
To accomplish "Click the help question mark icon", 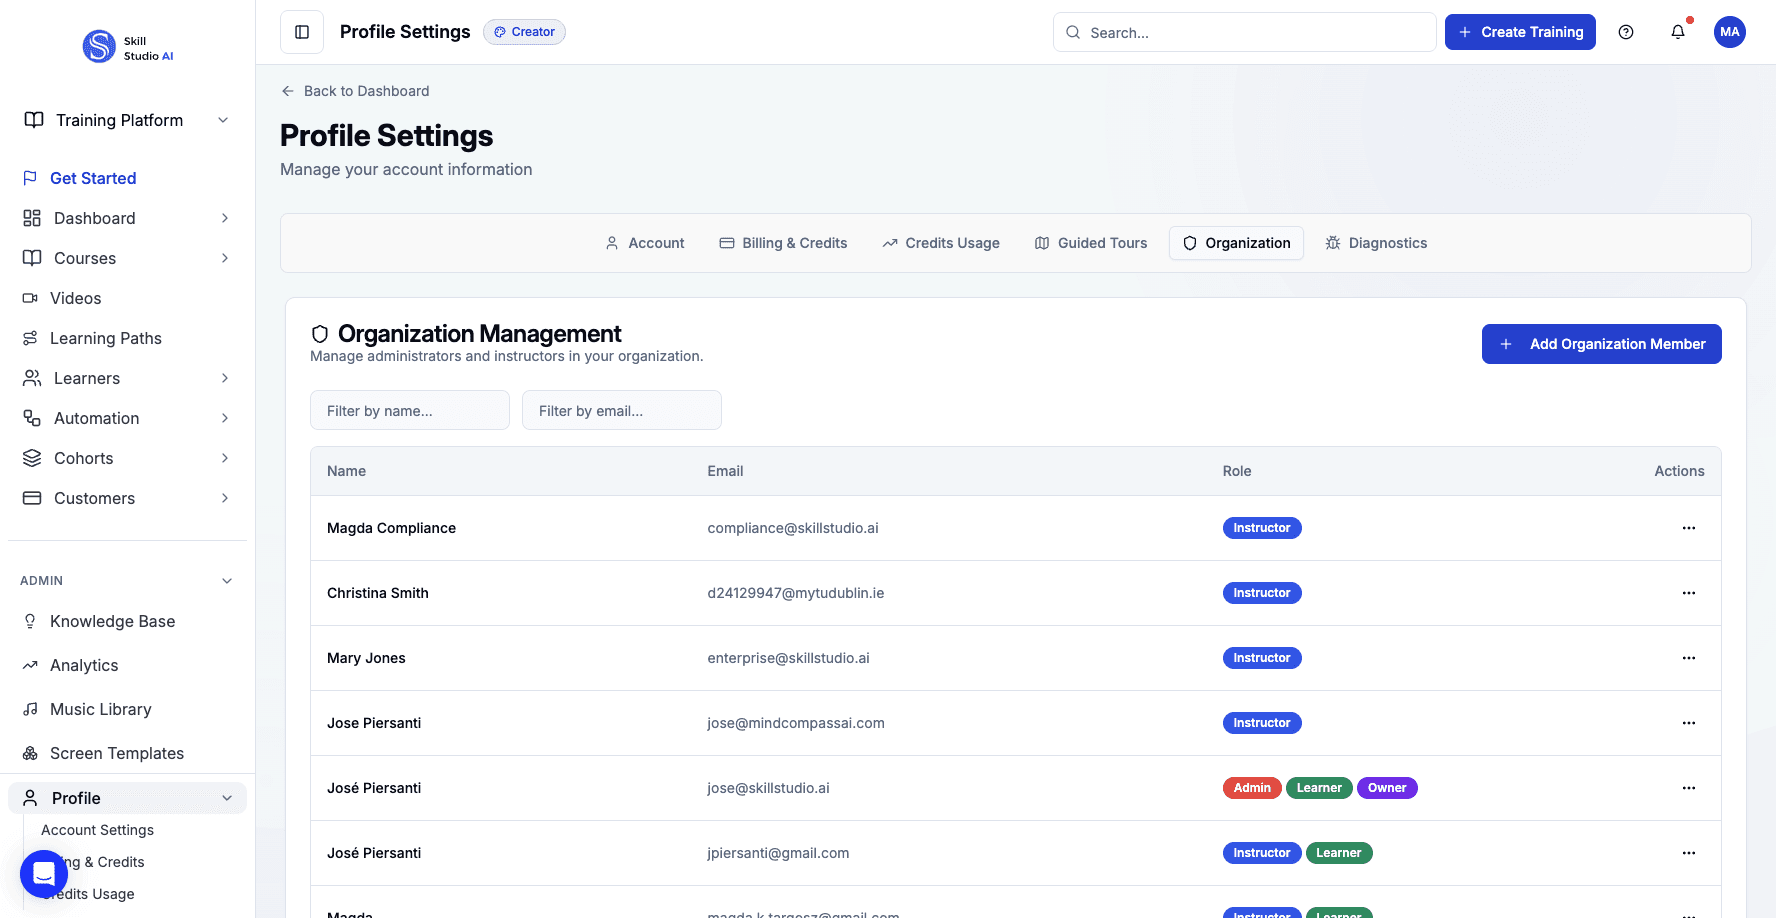I will click(1625, 32).
